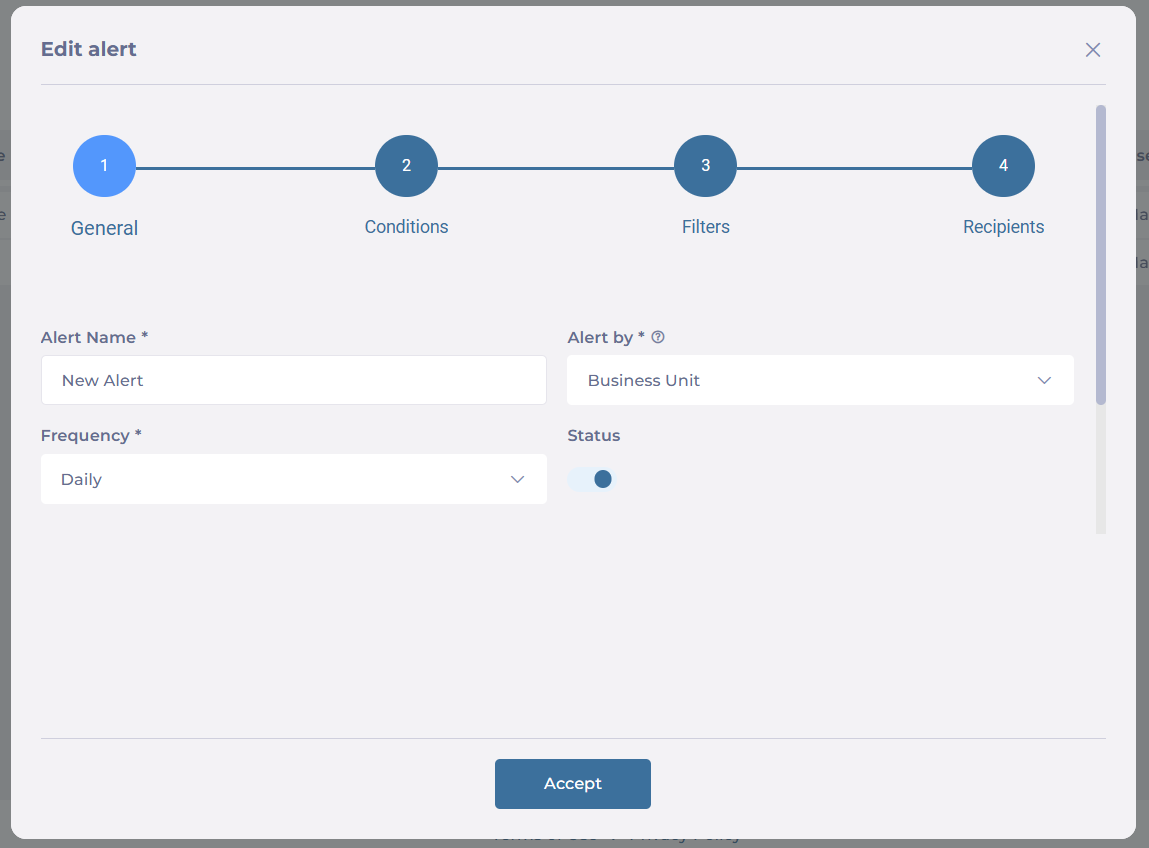Toggle the Status switch
The height and width of the screenshot is (848, 1149).
[x=592, y=479]
